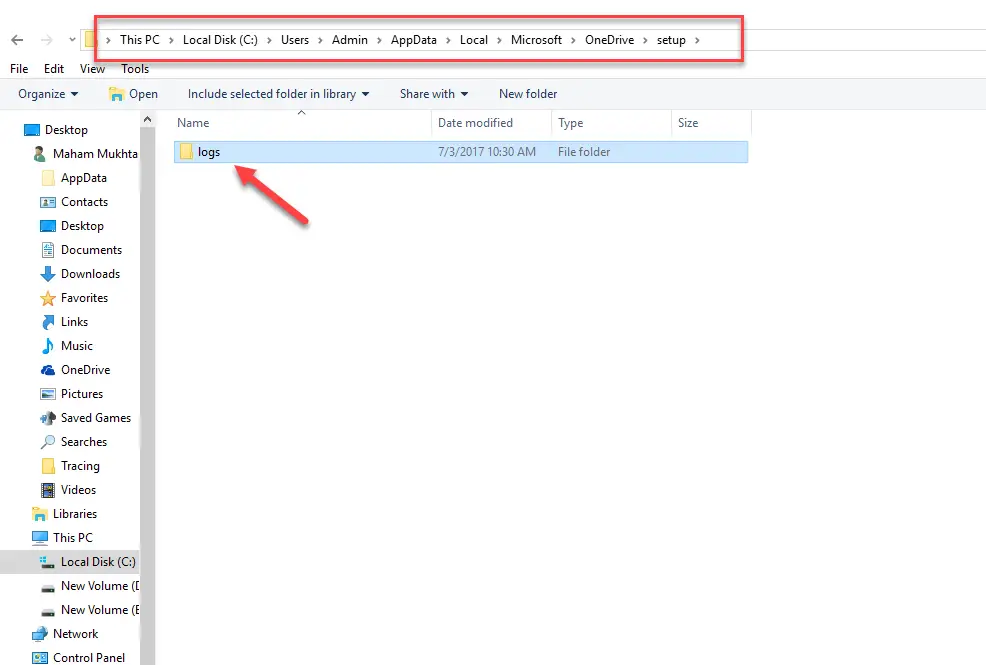Viewport: 986px width, 665px height.
Task: Go to 'AppData' in address breadcrumb
Action: coord(414,40)
